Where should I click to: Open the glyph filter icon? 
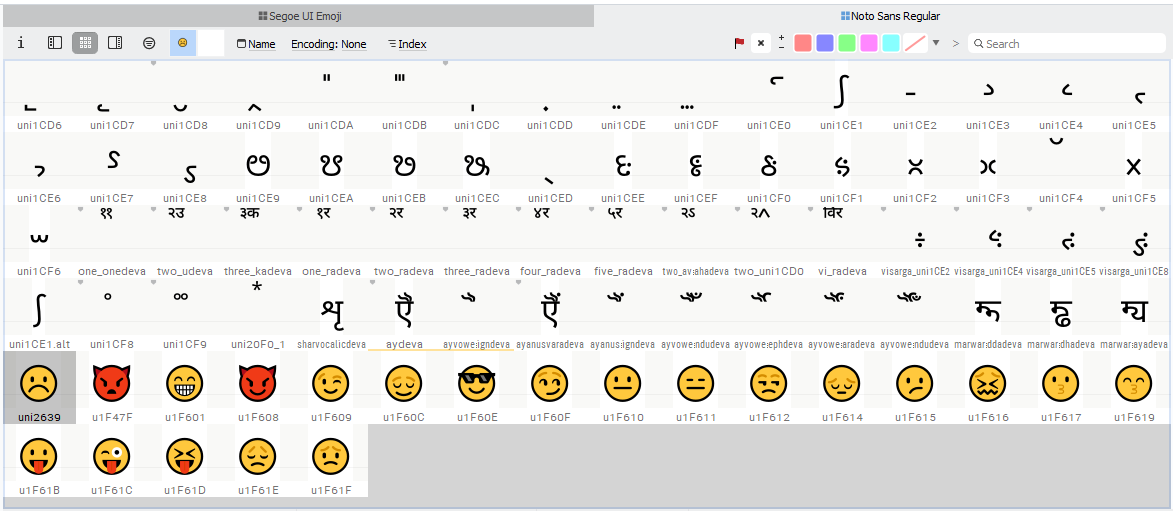[x=149, y=43]
